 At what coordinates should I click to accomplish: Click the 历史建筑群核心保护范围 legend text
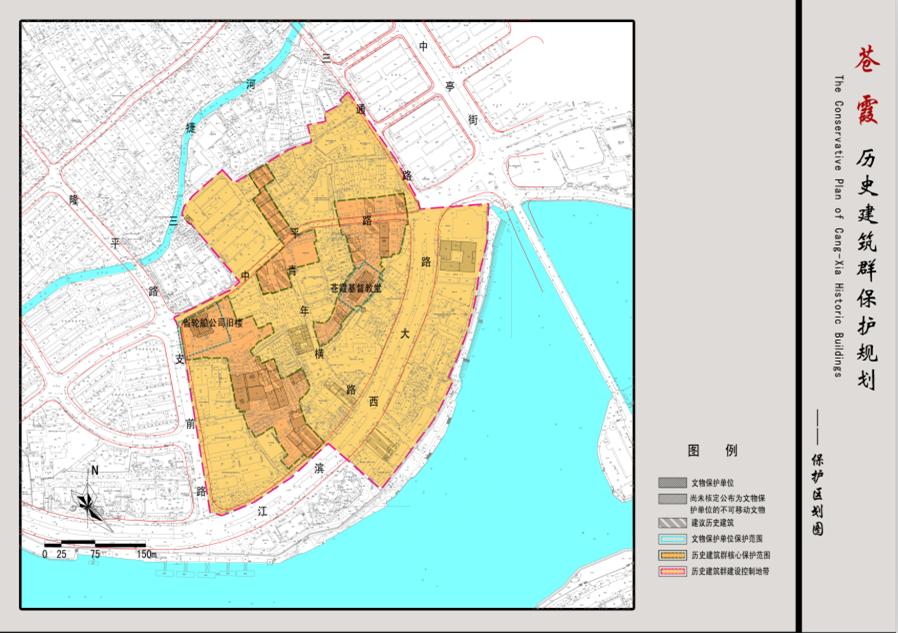[730, 555]
